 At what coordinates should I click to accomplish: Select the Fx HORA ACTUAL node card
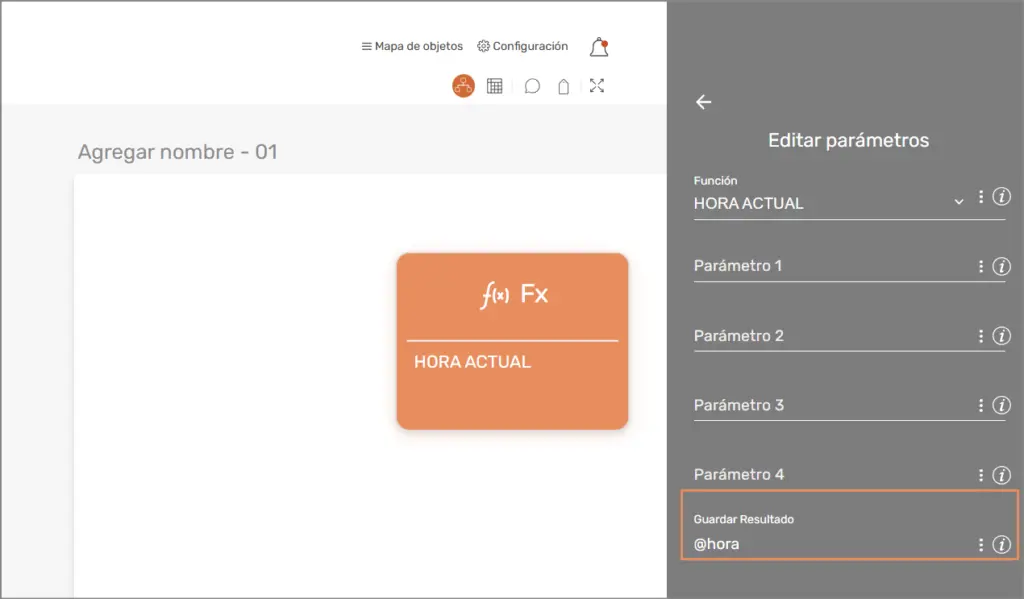tap(512, 341)
